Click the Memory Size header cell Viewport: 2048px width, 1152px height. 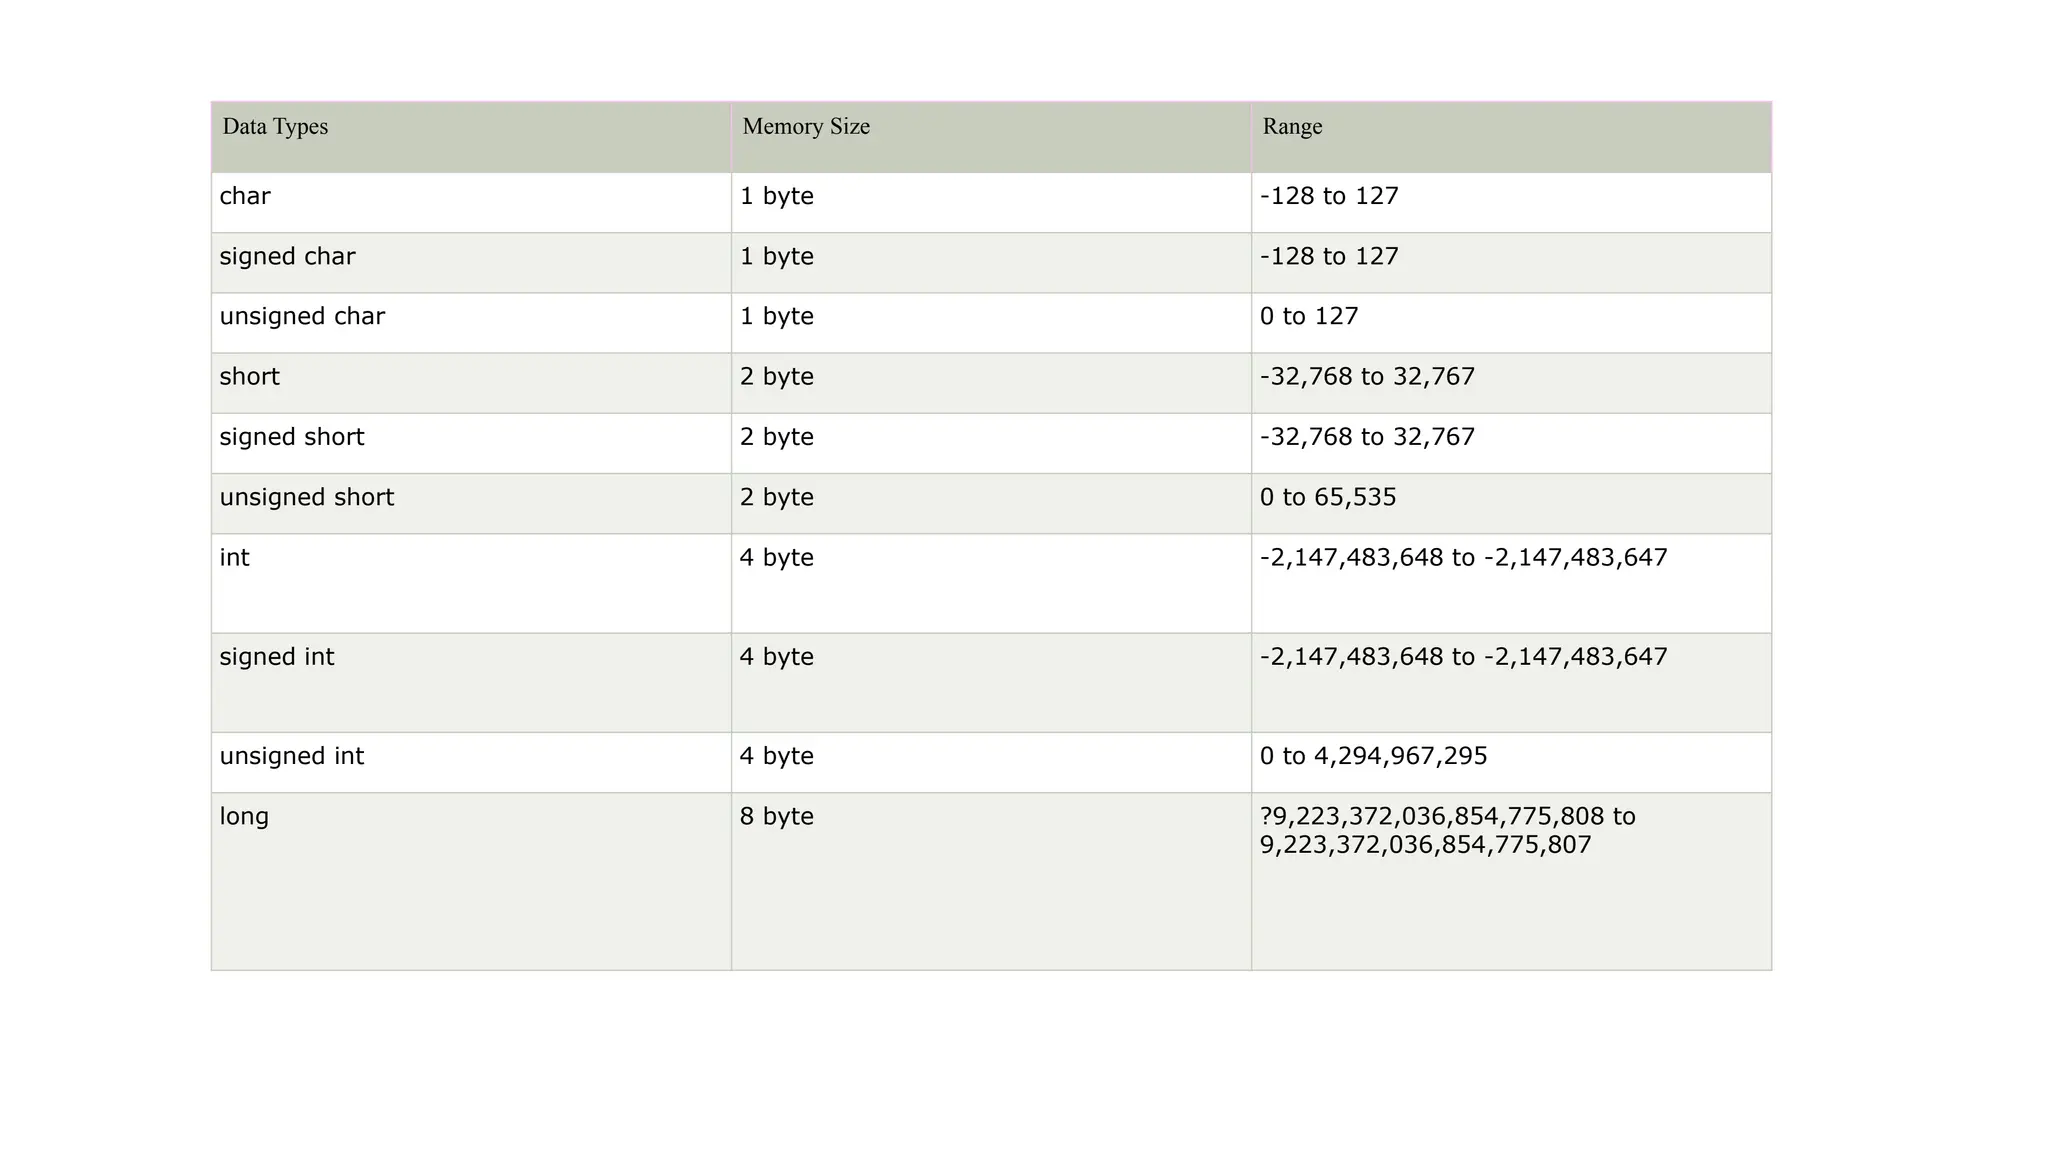[805, 127]
